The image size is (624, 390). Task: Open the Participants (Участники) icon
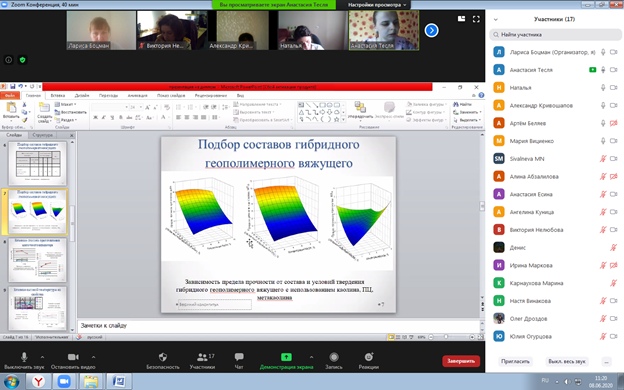click(203, 357)
